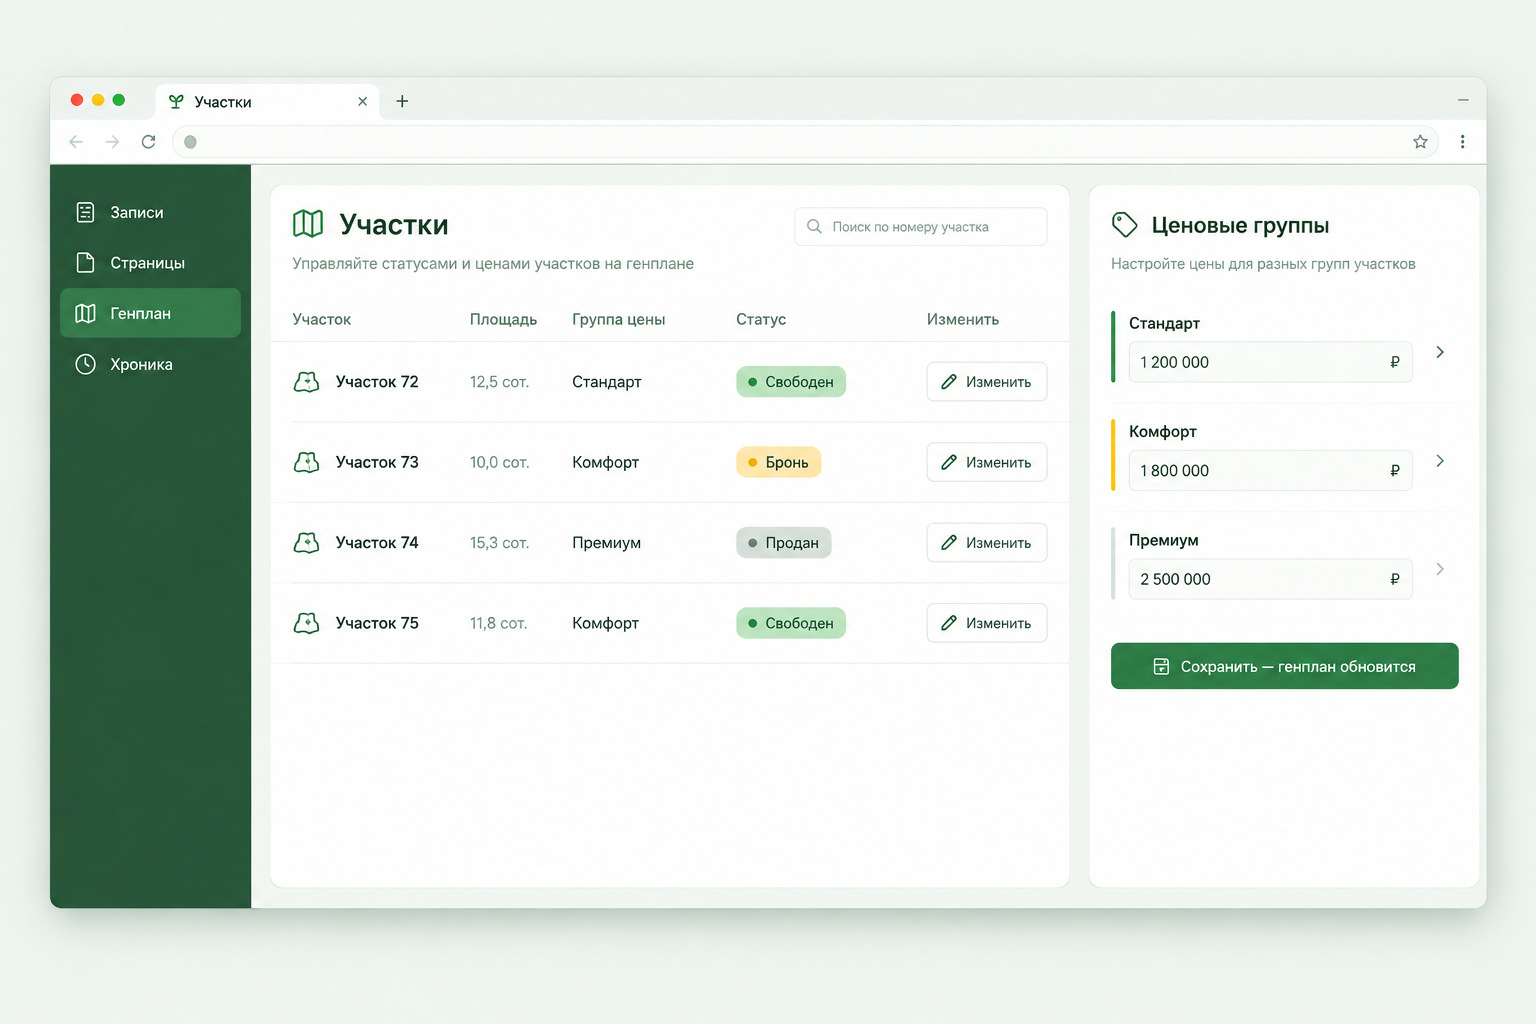Click the plot icon for Участок 73

[x=306, y=462]
